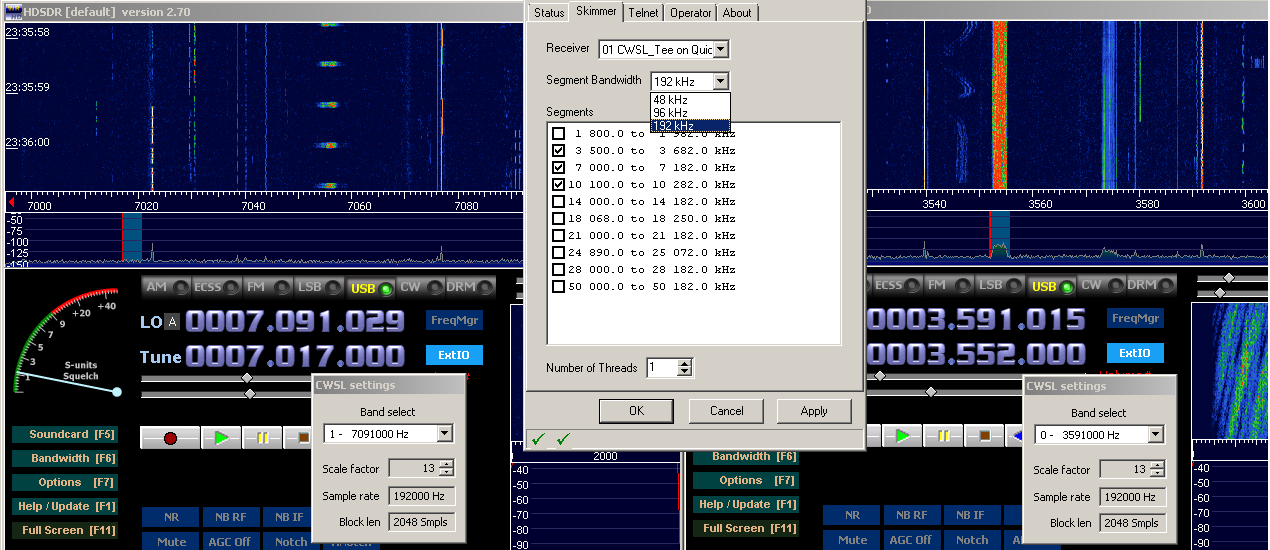Select CW mode in left HDSDR window
This screenshot has height=550, width=1270.
tap(420, 287)
